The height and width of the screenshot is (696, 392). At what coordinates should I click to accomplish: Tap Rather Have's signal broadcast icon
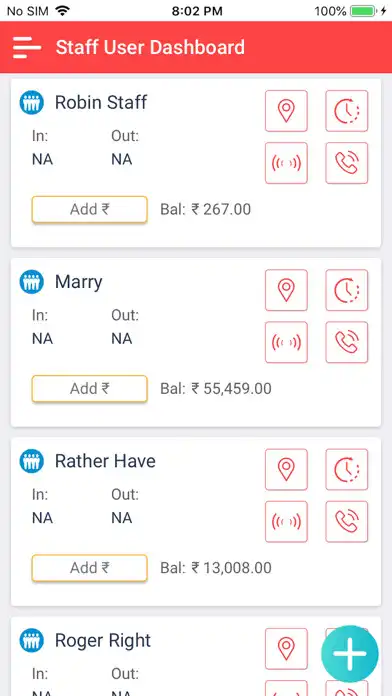tap(286, 522)
